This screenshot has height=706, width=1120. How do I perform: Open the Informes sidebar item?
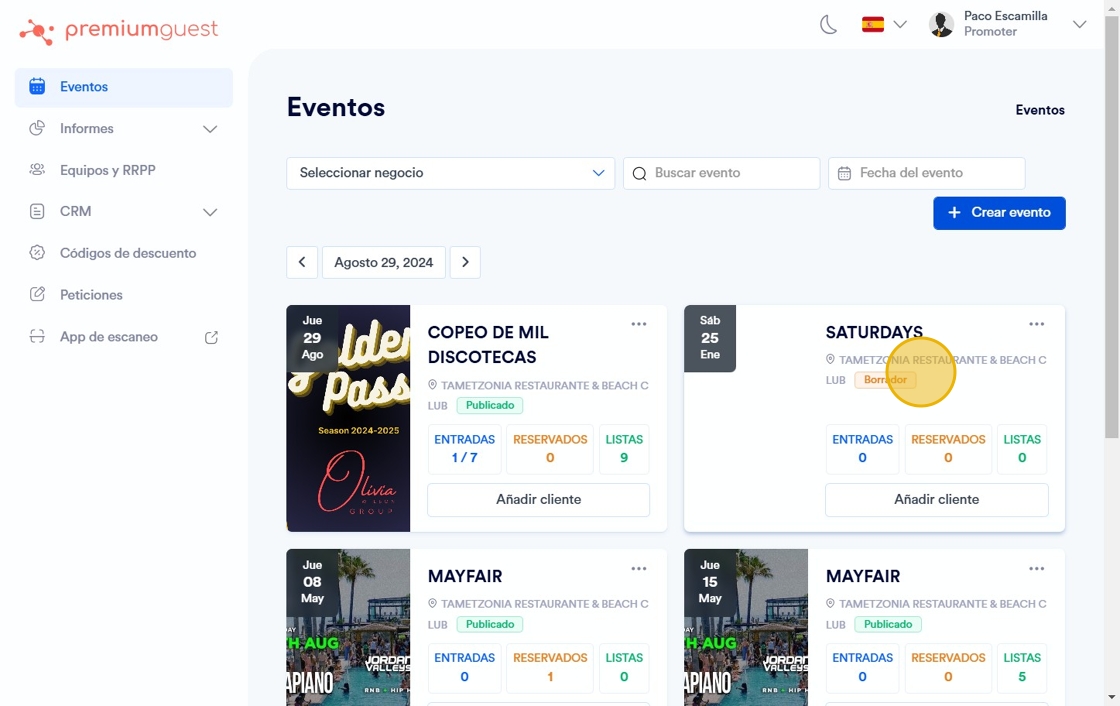(124, 129)
